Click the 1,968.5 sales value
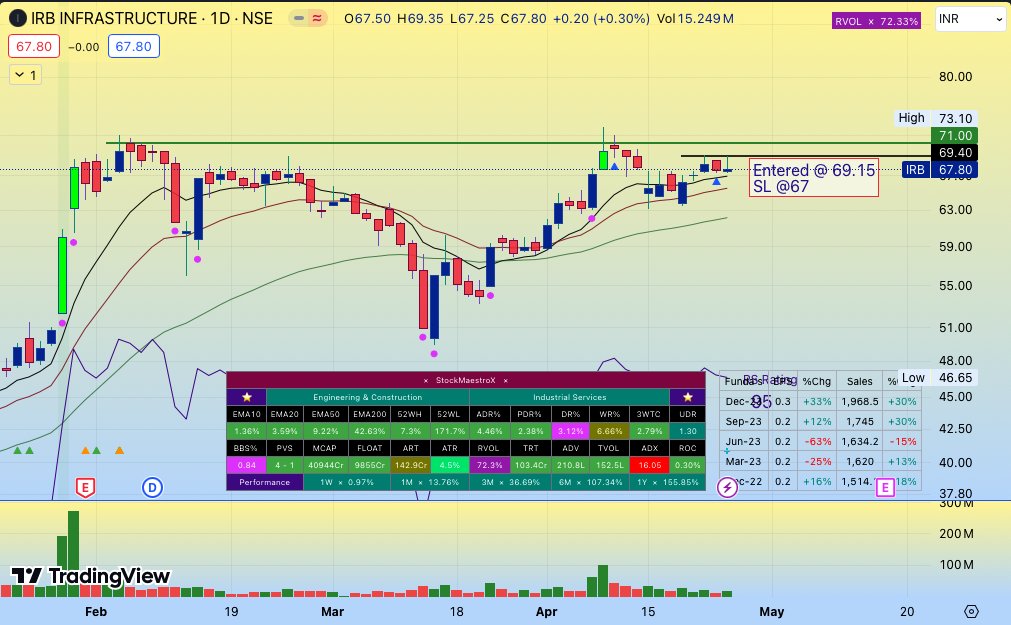The width and height of the screenshot is (1011, 625). pos(860,401)
